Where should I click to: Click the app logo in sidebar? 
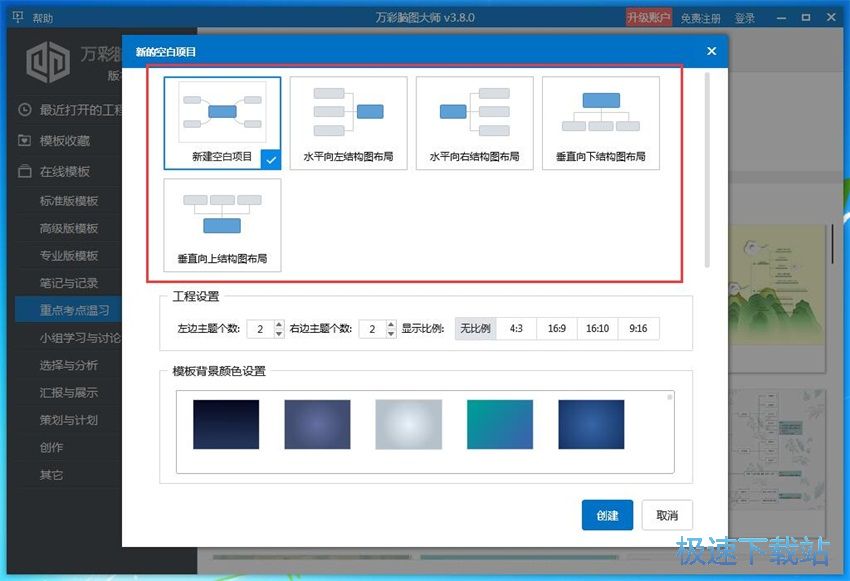coord(48,61)
